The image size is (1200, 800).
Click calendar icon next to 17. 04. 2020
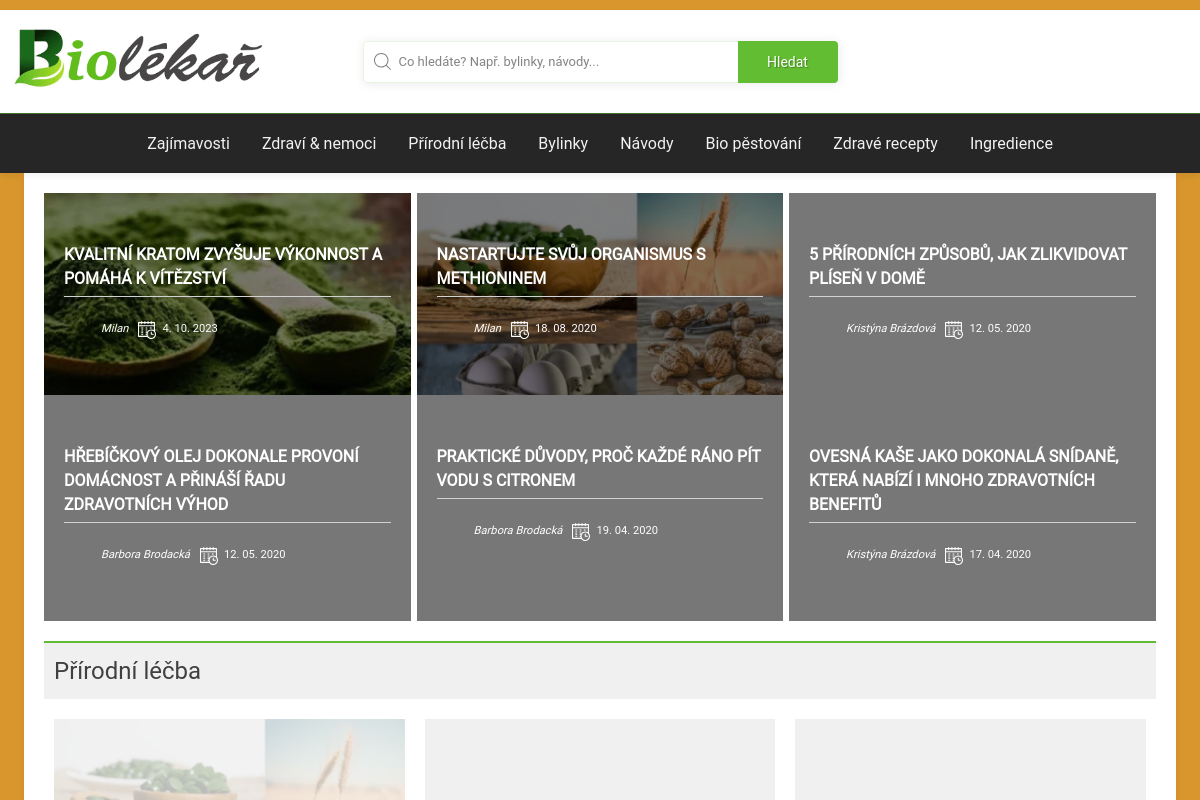coord(953,555)
